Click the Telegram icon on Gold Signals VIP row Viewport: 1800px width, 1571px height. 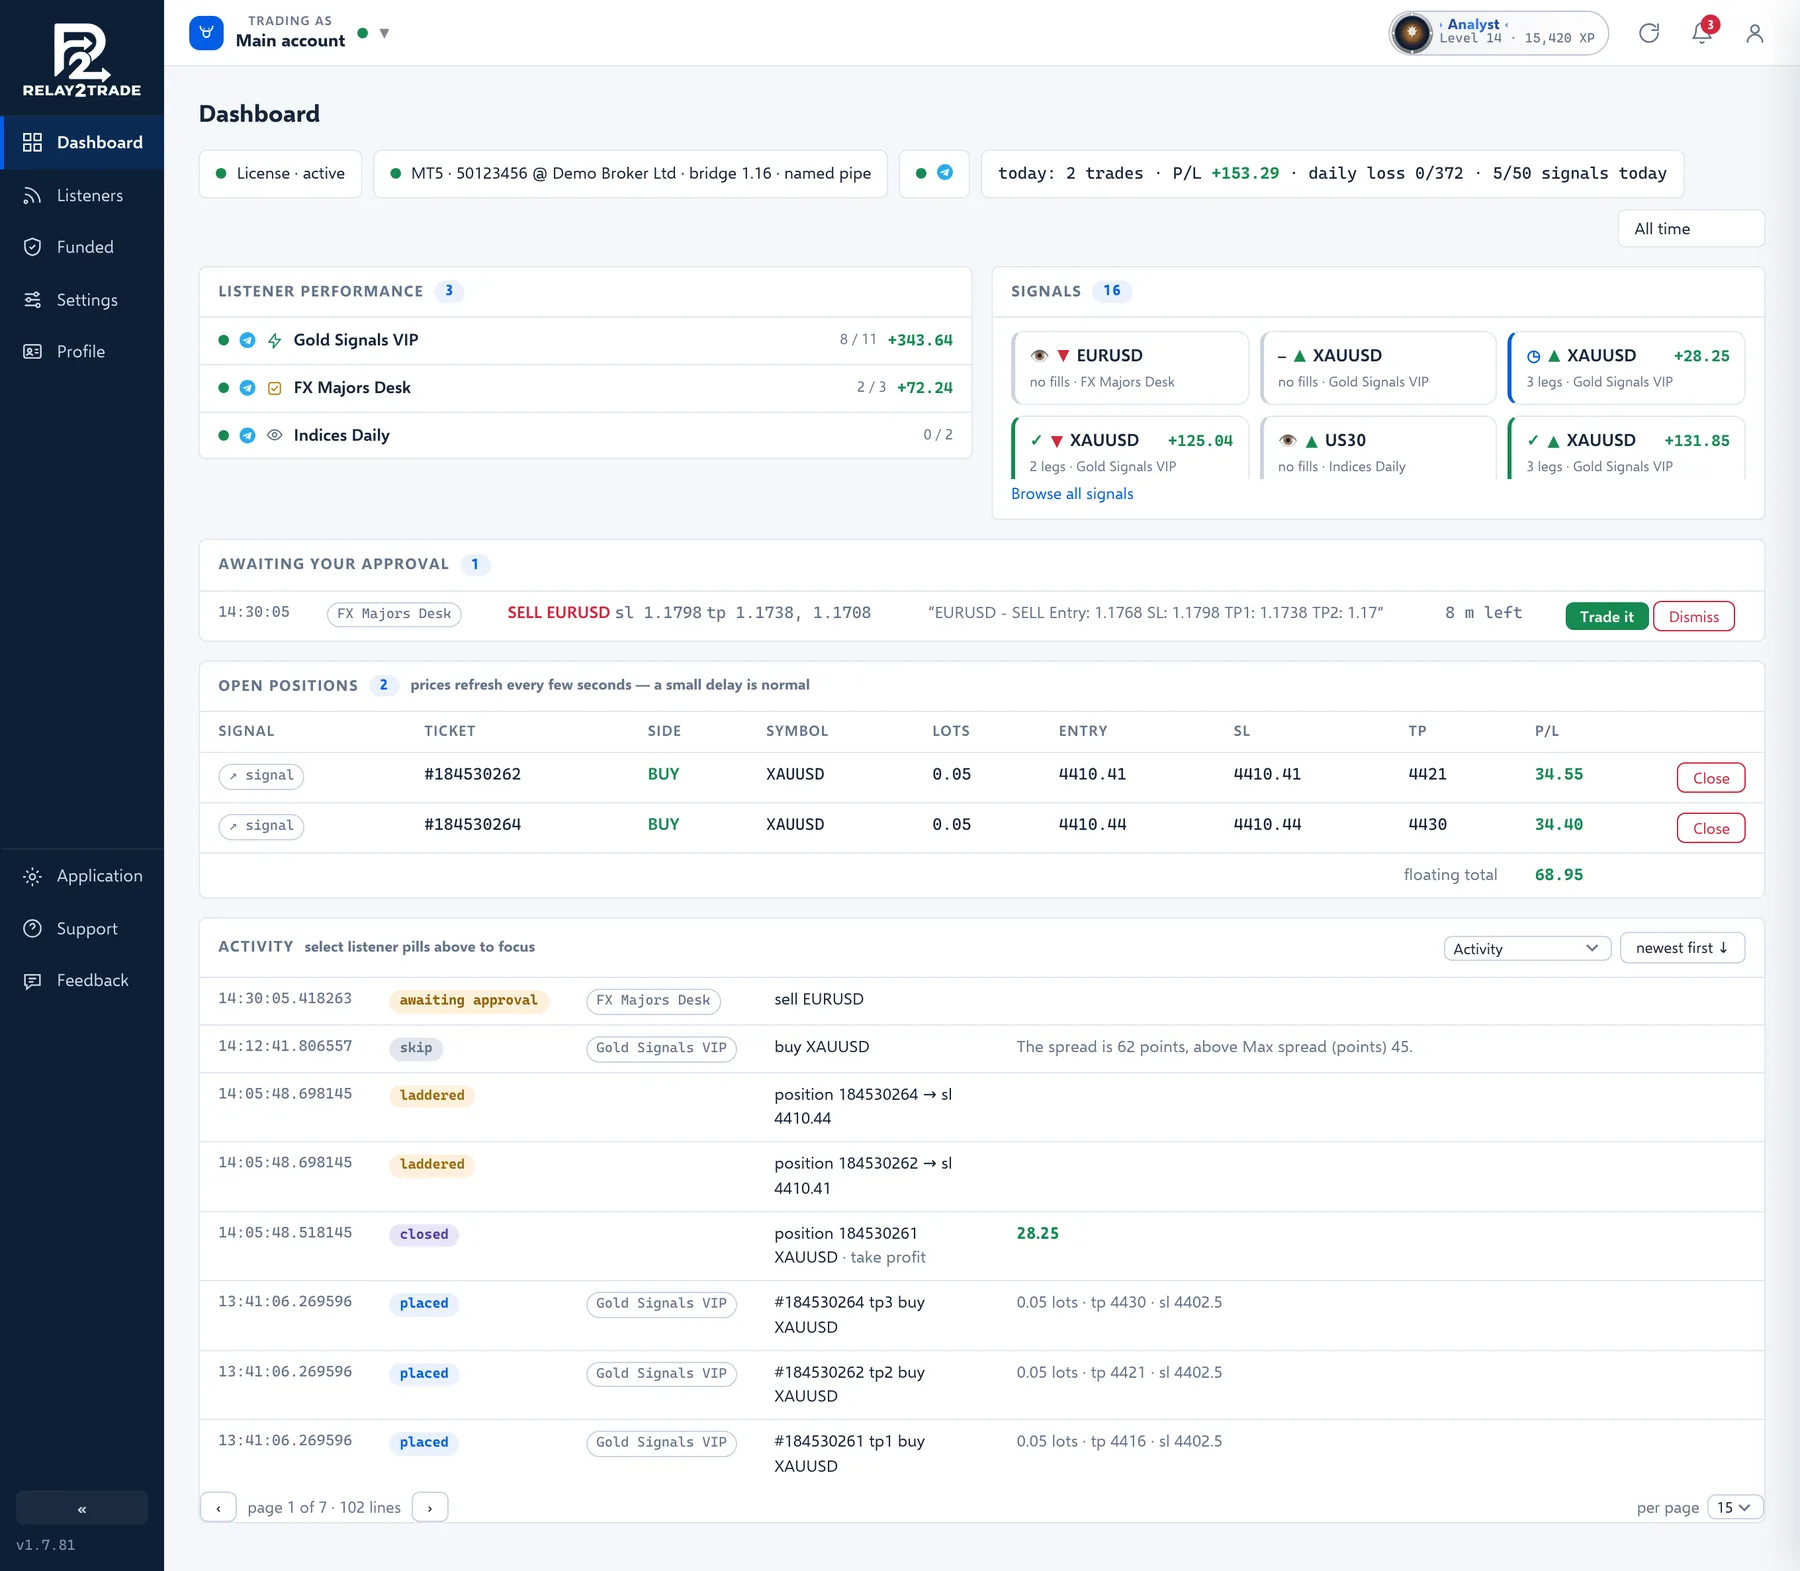tap(248, 340)
